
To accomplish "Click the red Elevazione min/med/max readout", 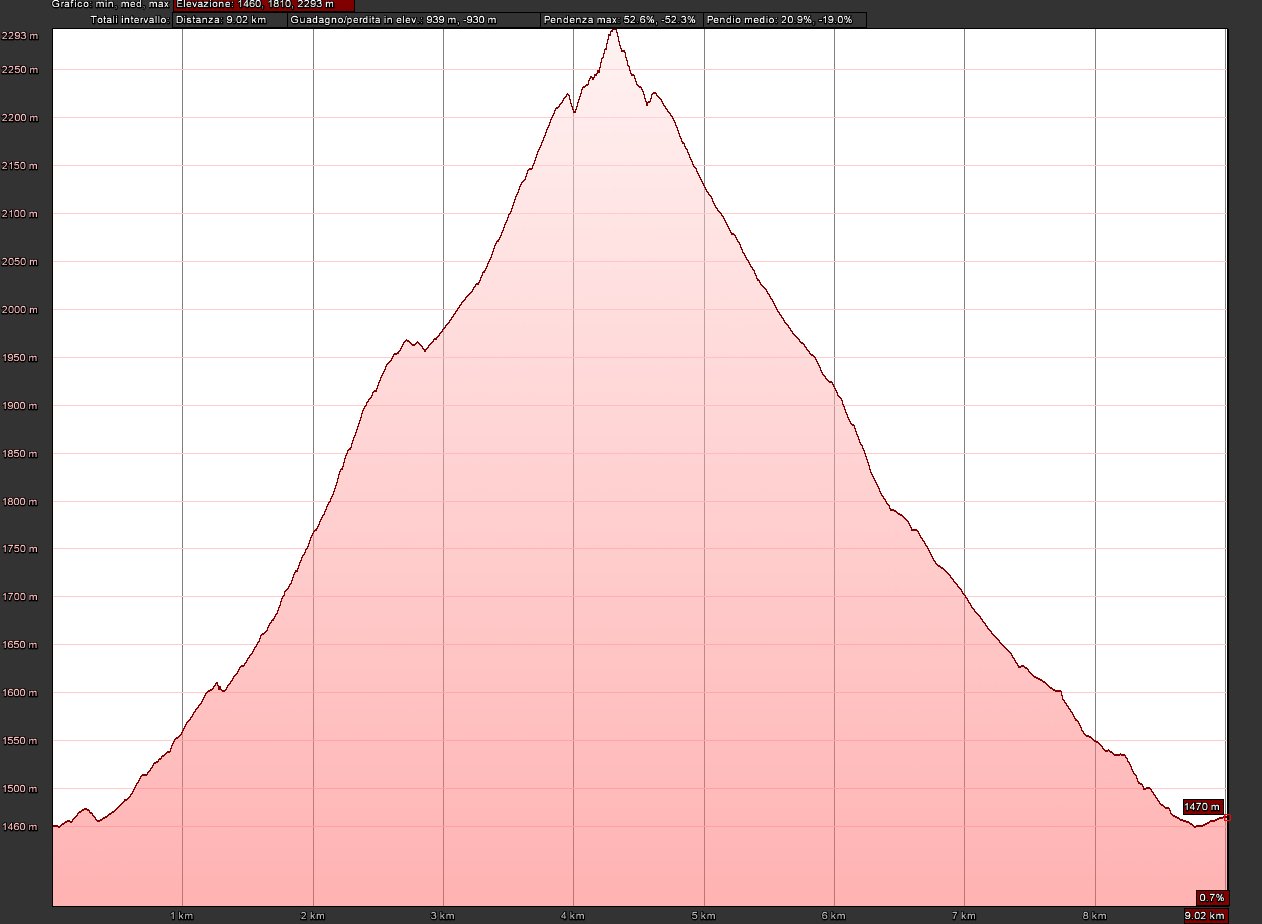I will pyautogui.click(x=264, y=5).
